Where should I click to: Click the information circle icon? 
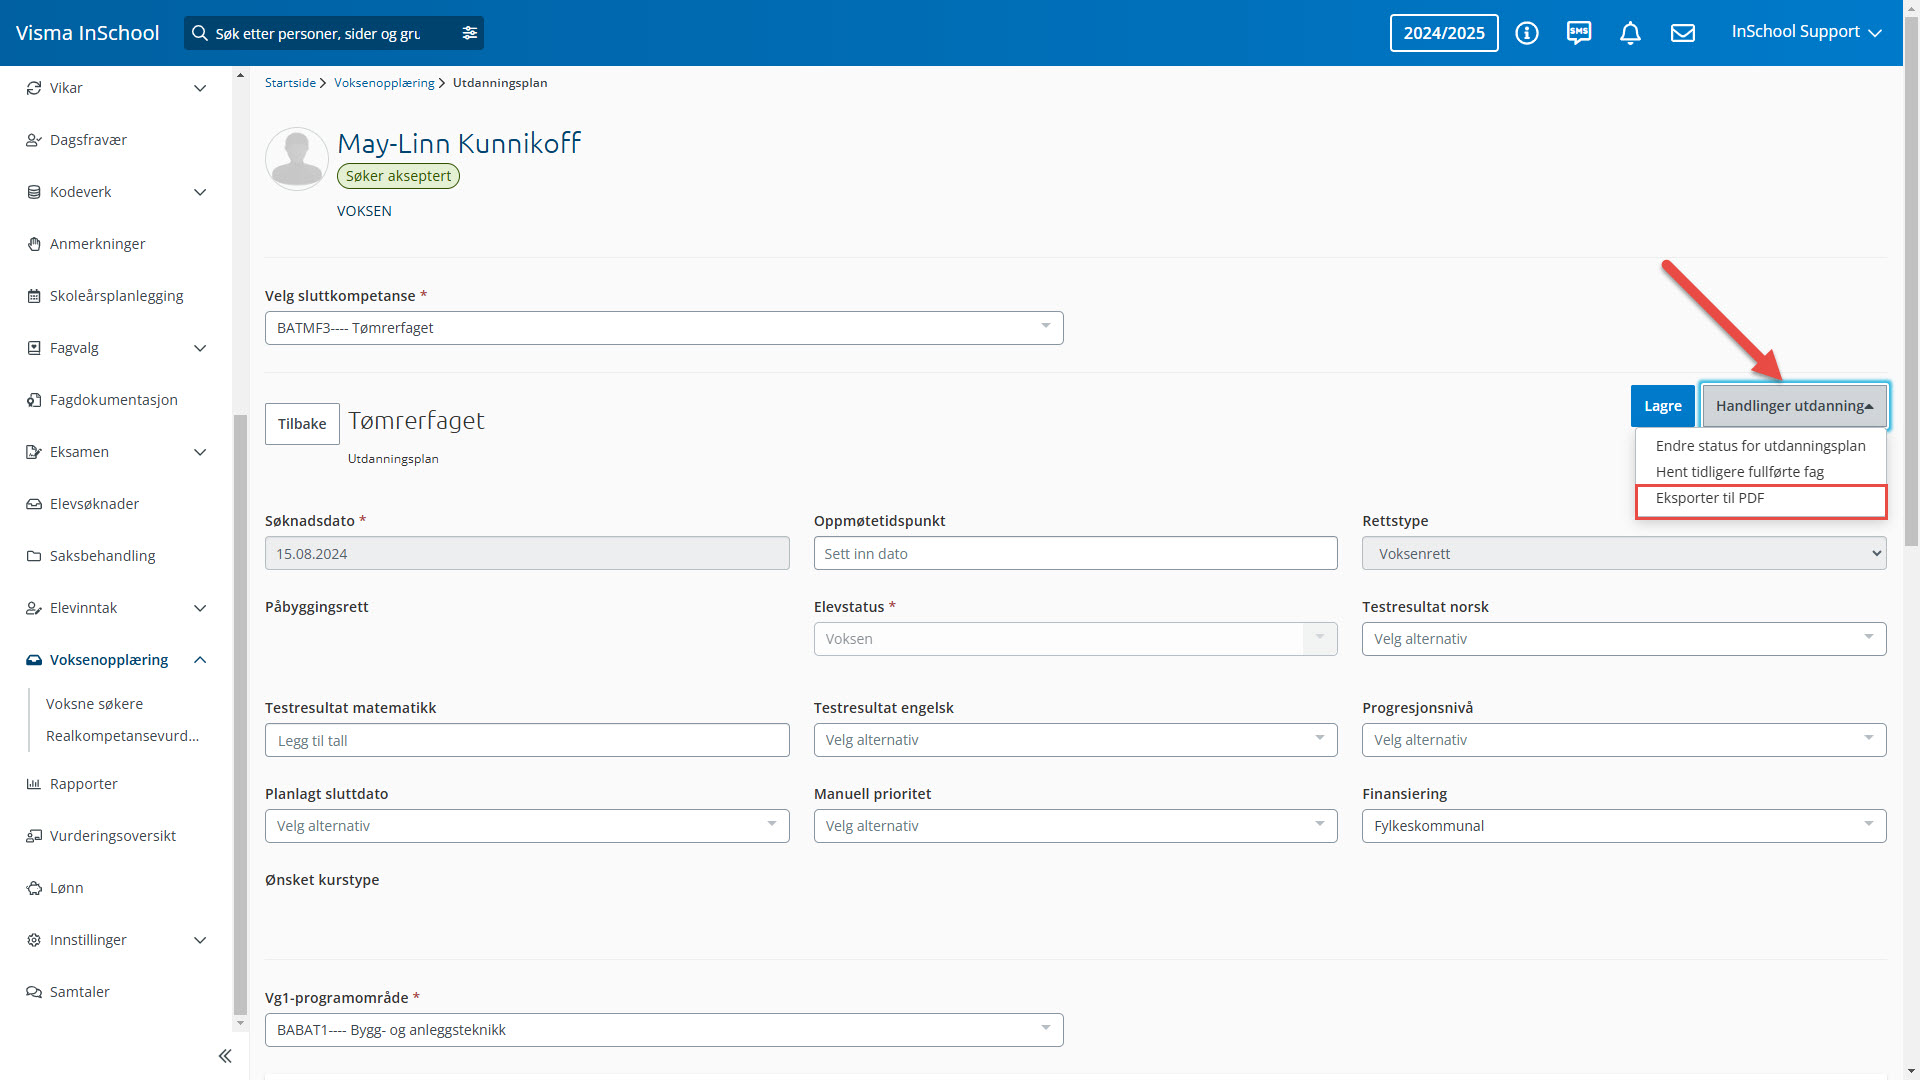(1527, 33)
